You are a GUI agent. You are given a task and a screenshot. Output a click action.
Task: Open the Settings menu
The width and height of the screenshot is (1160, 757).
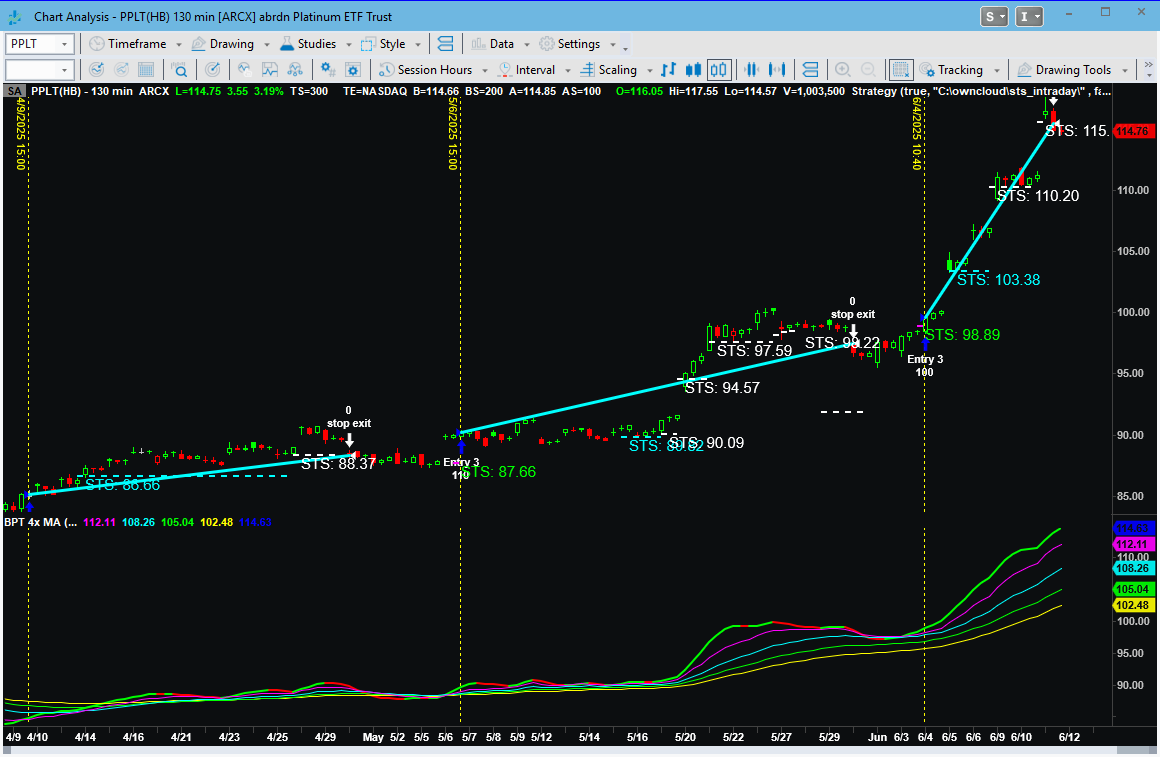click(x=569, y=44)
